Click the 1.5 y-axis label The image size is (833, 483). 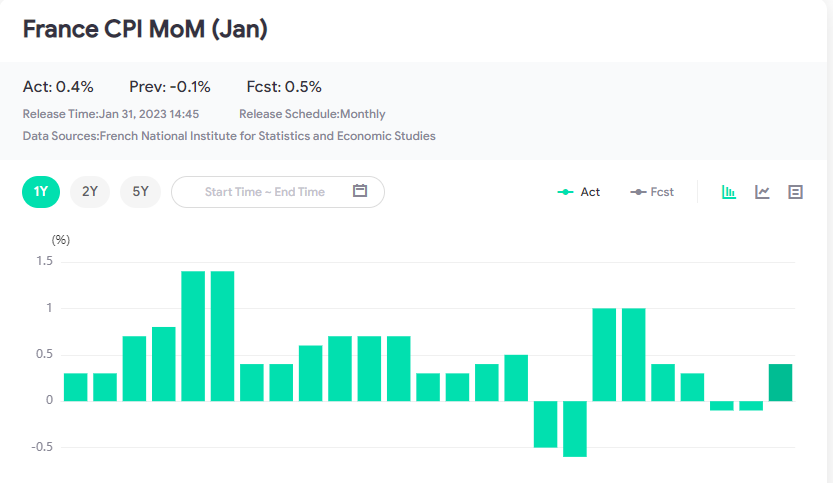point(45,261)
